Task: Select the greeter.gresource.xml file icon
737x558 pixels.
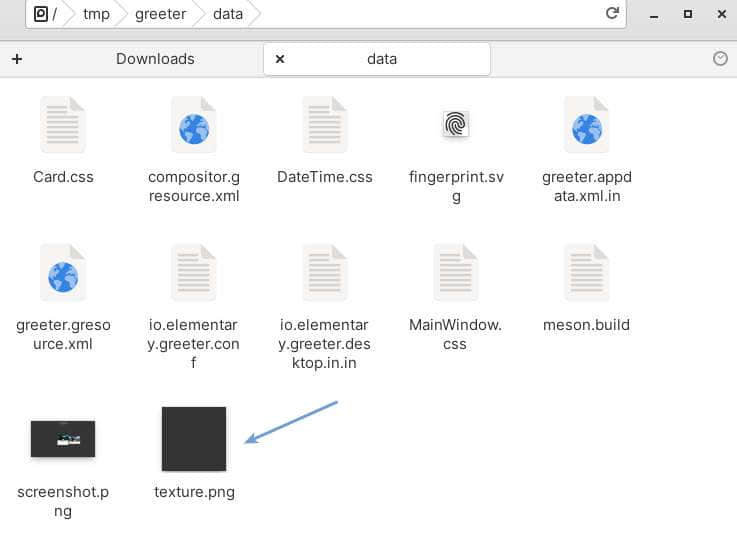Action: coord(63,273)
